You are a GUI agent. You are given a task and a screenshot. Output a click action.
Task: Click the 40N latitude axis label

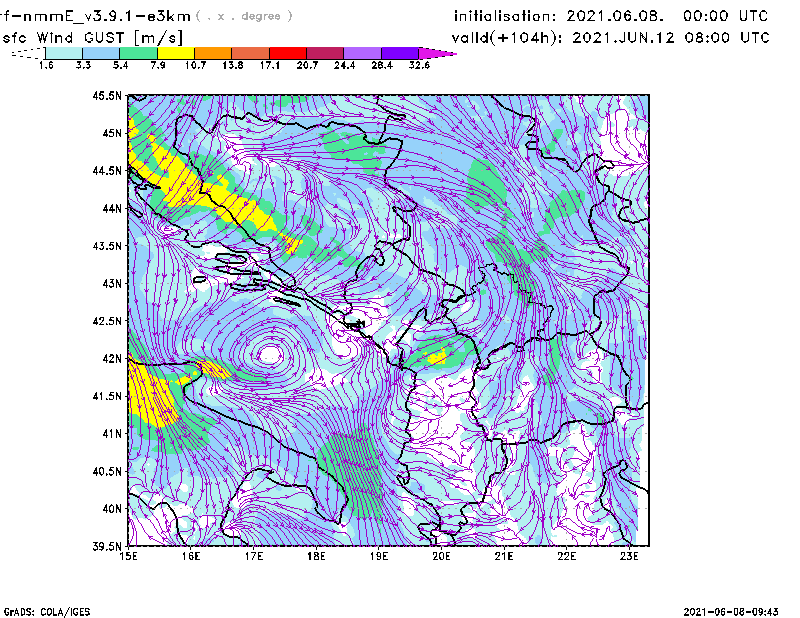click(112, 509)
